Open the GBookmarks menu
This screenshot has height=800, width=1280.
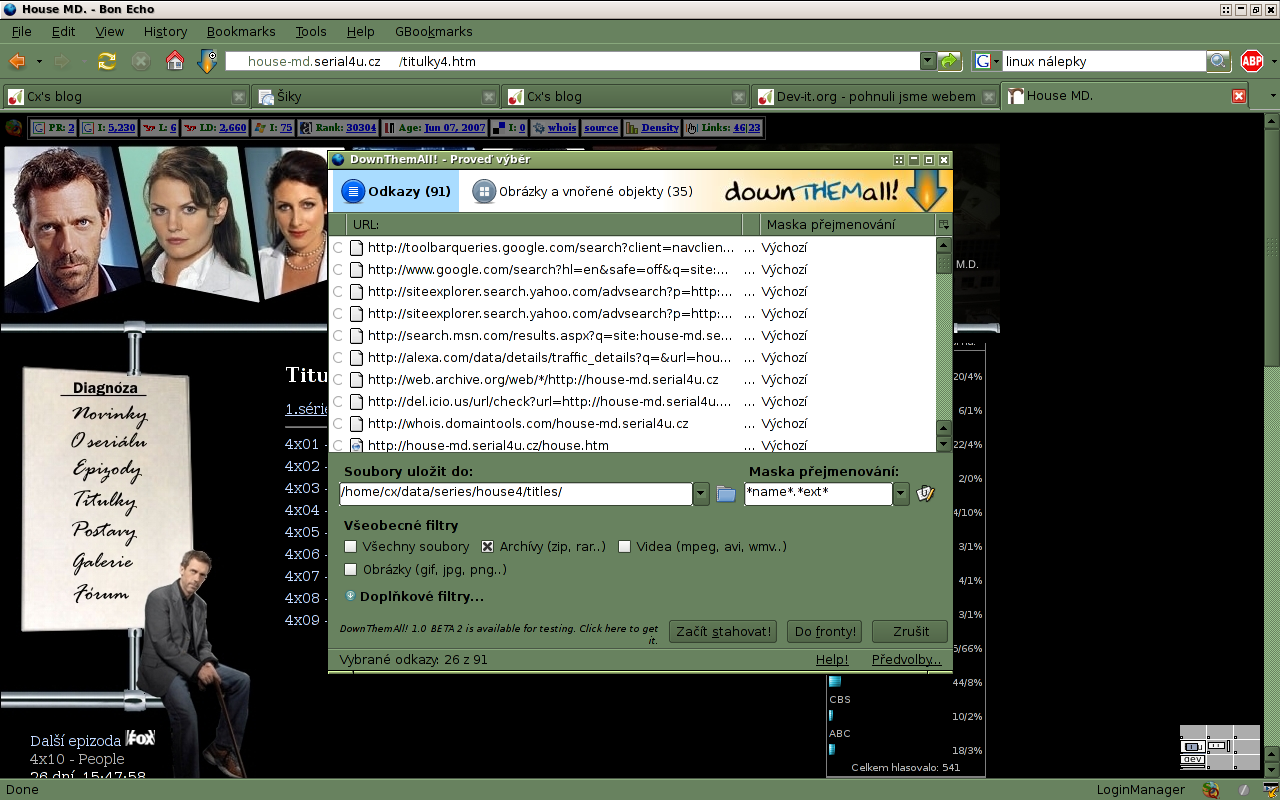pyautogui.click(x=434, y=31)
